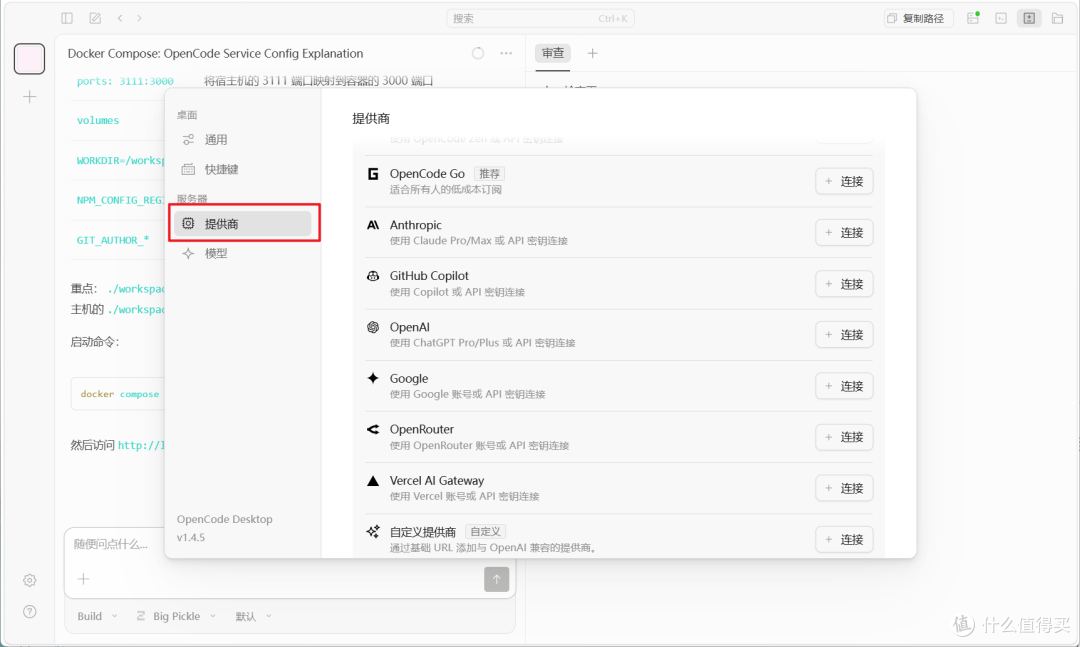Open 通用 settings section
This screenshot has width=1080, height=647.
(x=242, y=140)
